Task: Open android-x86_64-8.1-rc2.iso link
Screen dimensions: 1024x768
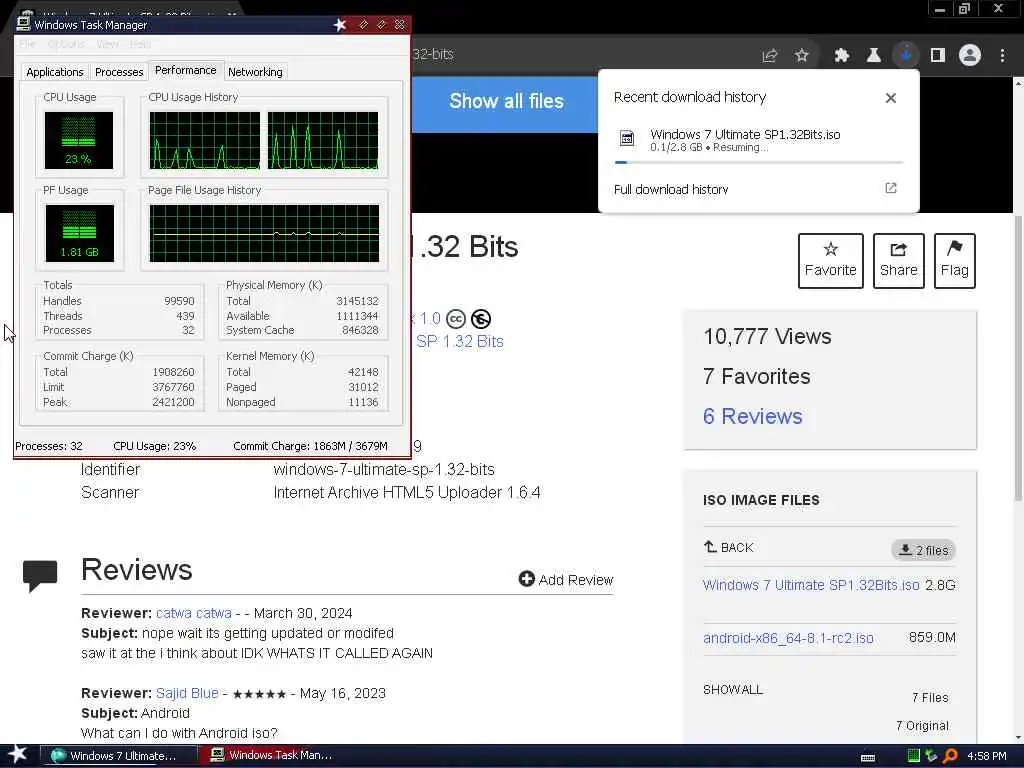Action: point(788,638)
